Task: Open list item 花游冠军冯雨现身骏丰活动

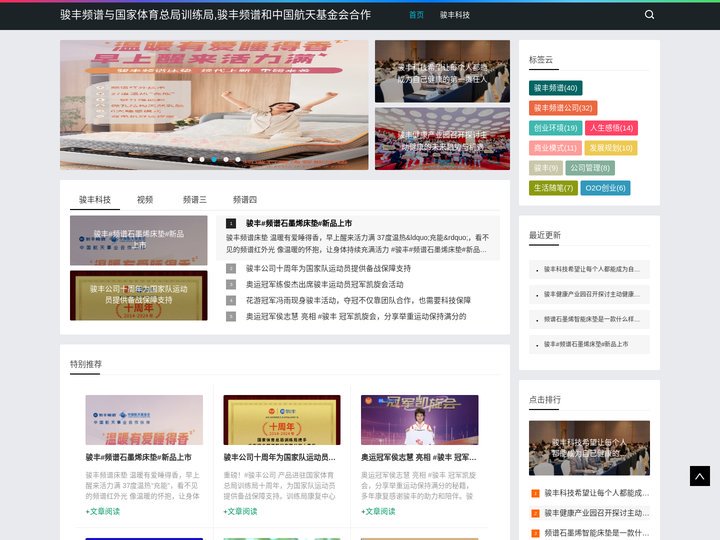Action: tap(358, 300)
